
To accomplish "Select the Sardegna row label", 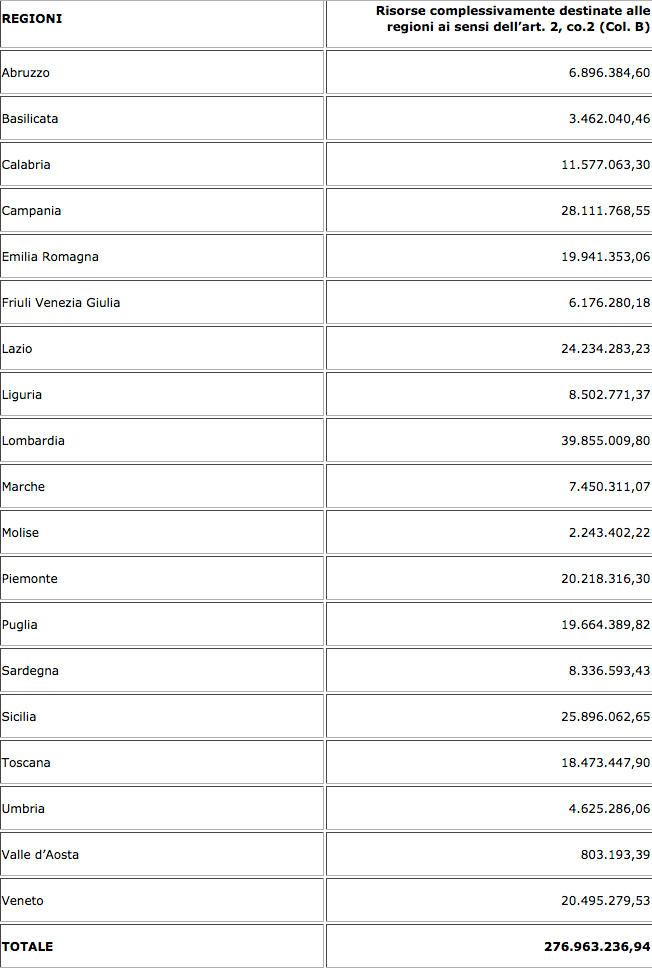I will [x=30, y=671].
